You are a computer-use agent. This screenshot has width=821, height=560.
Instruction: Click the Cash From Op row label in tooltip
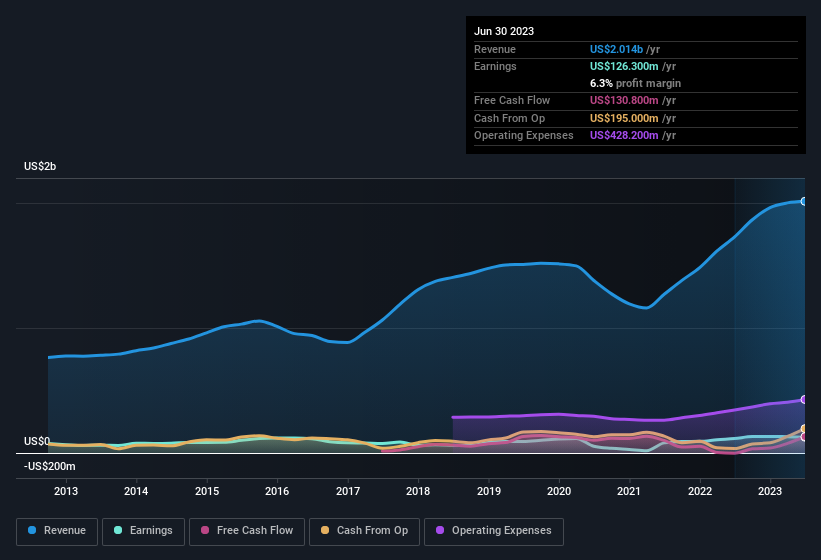tap(509, 118)
